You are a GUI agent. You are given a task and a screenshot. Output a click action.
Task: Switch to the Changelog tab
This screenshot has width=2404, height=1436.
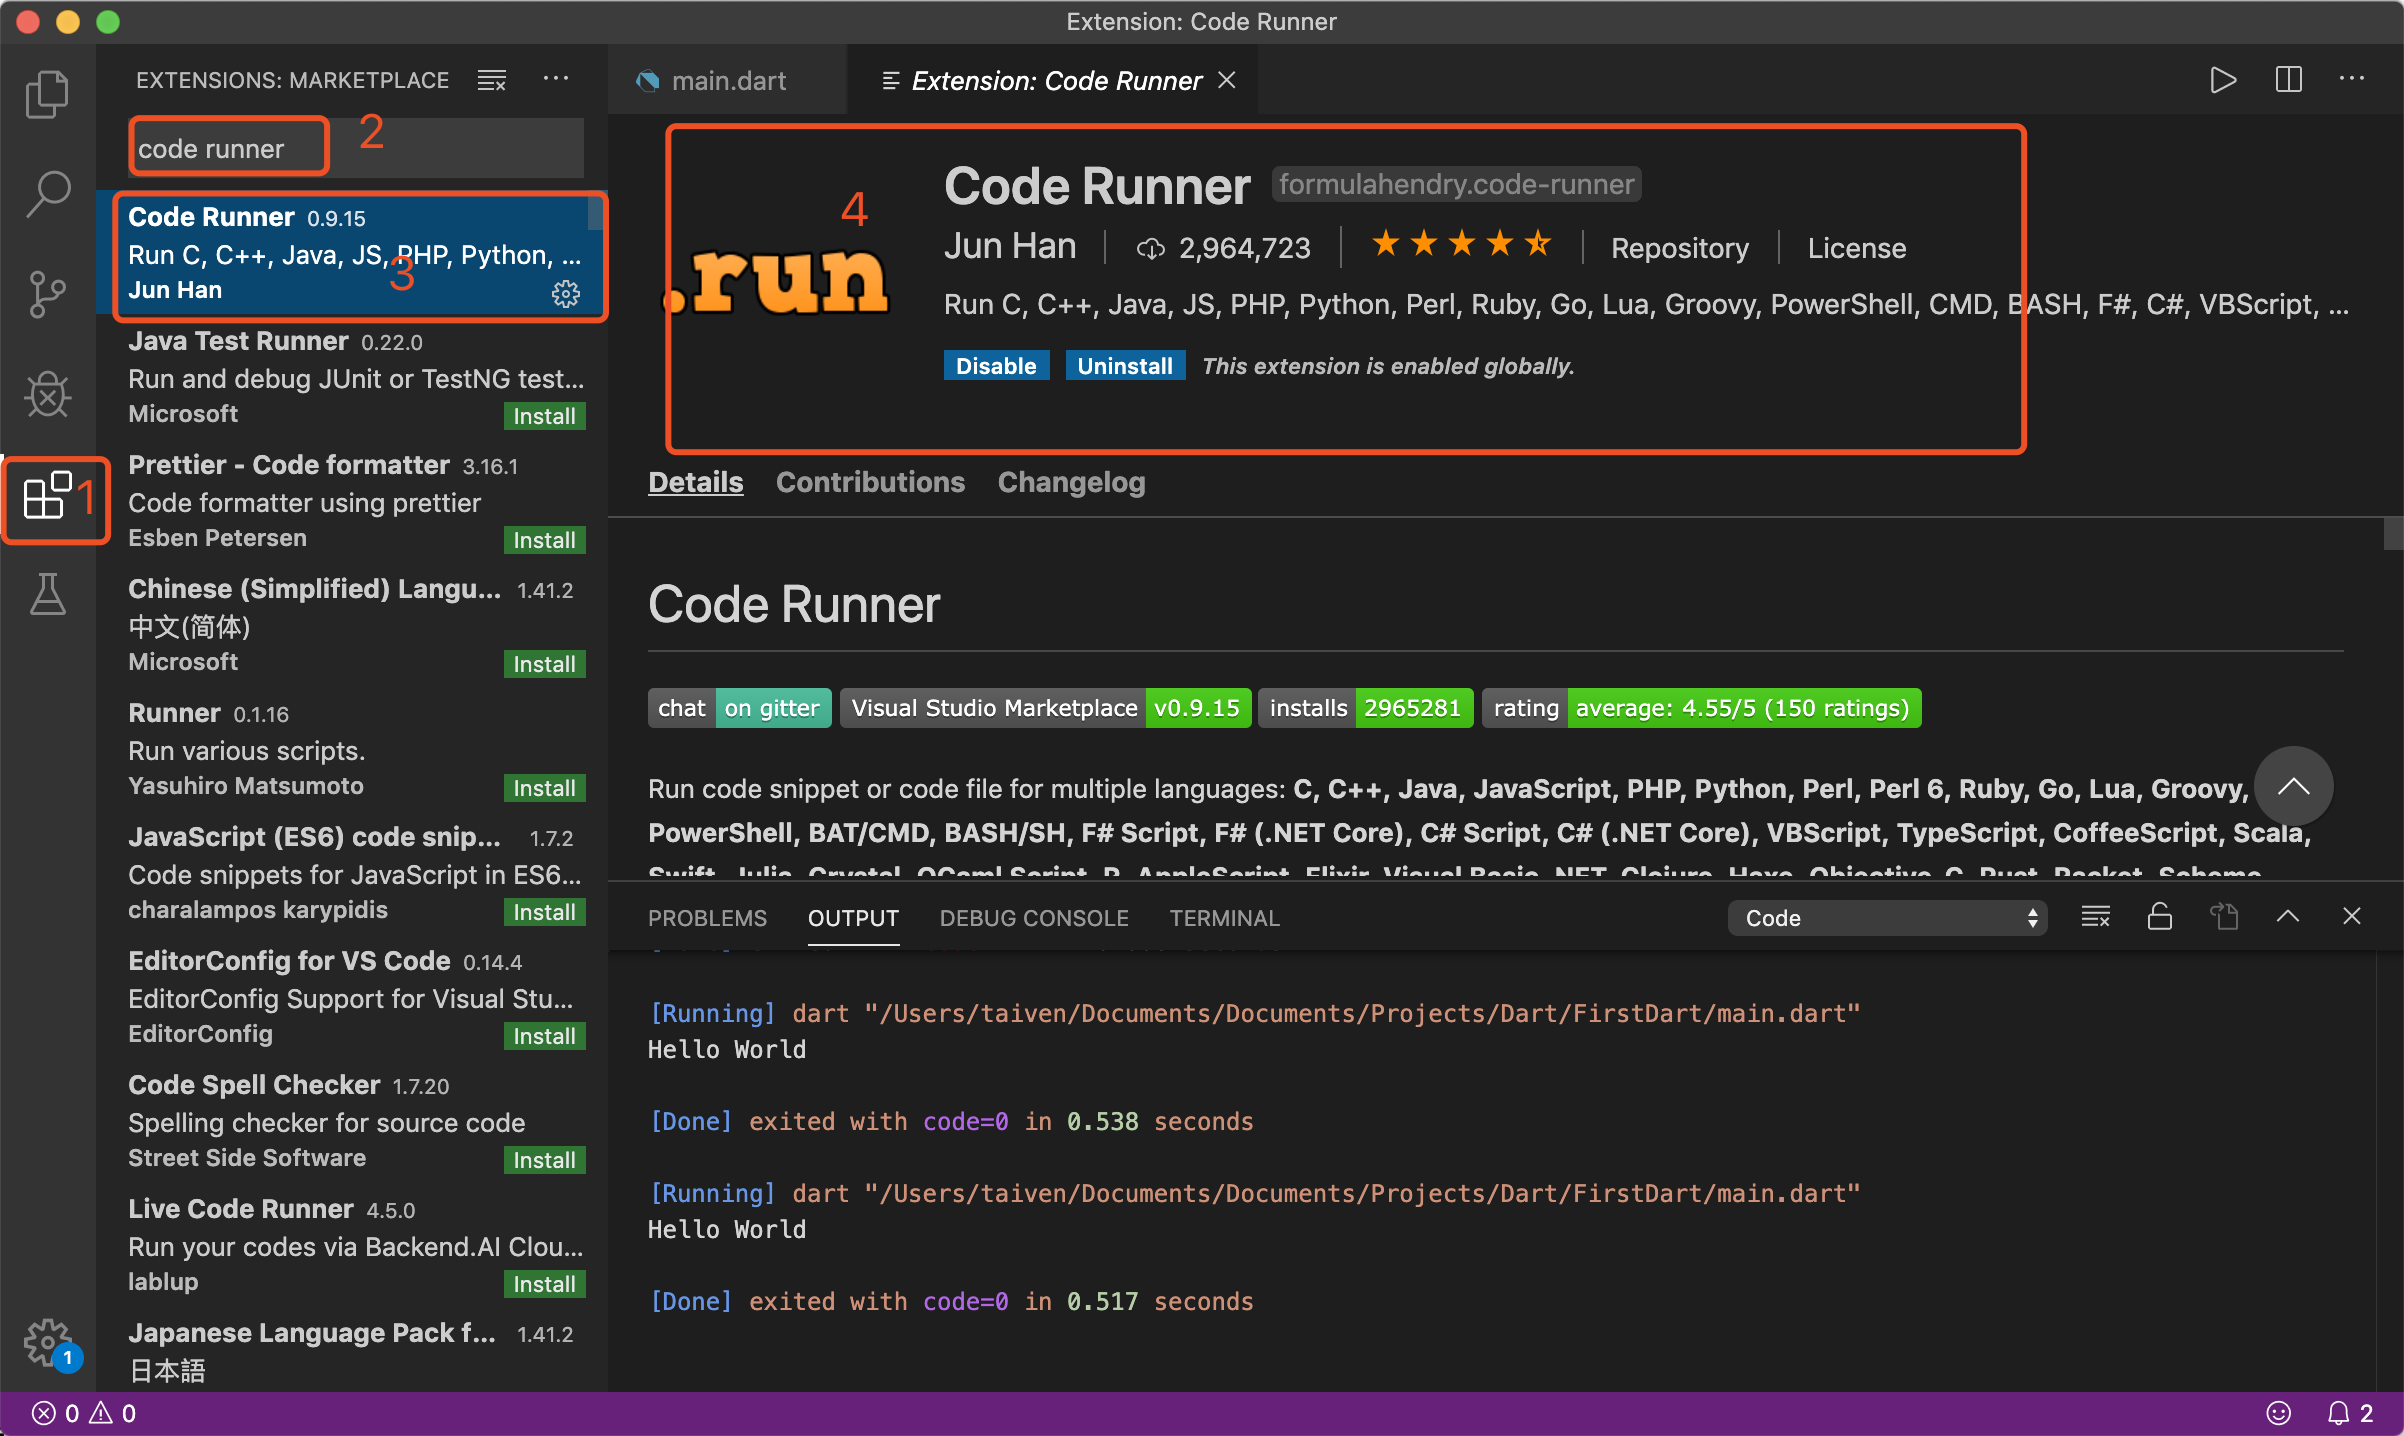[1071, 483]
